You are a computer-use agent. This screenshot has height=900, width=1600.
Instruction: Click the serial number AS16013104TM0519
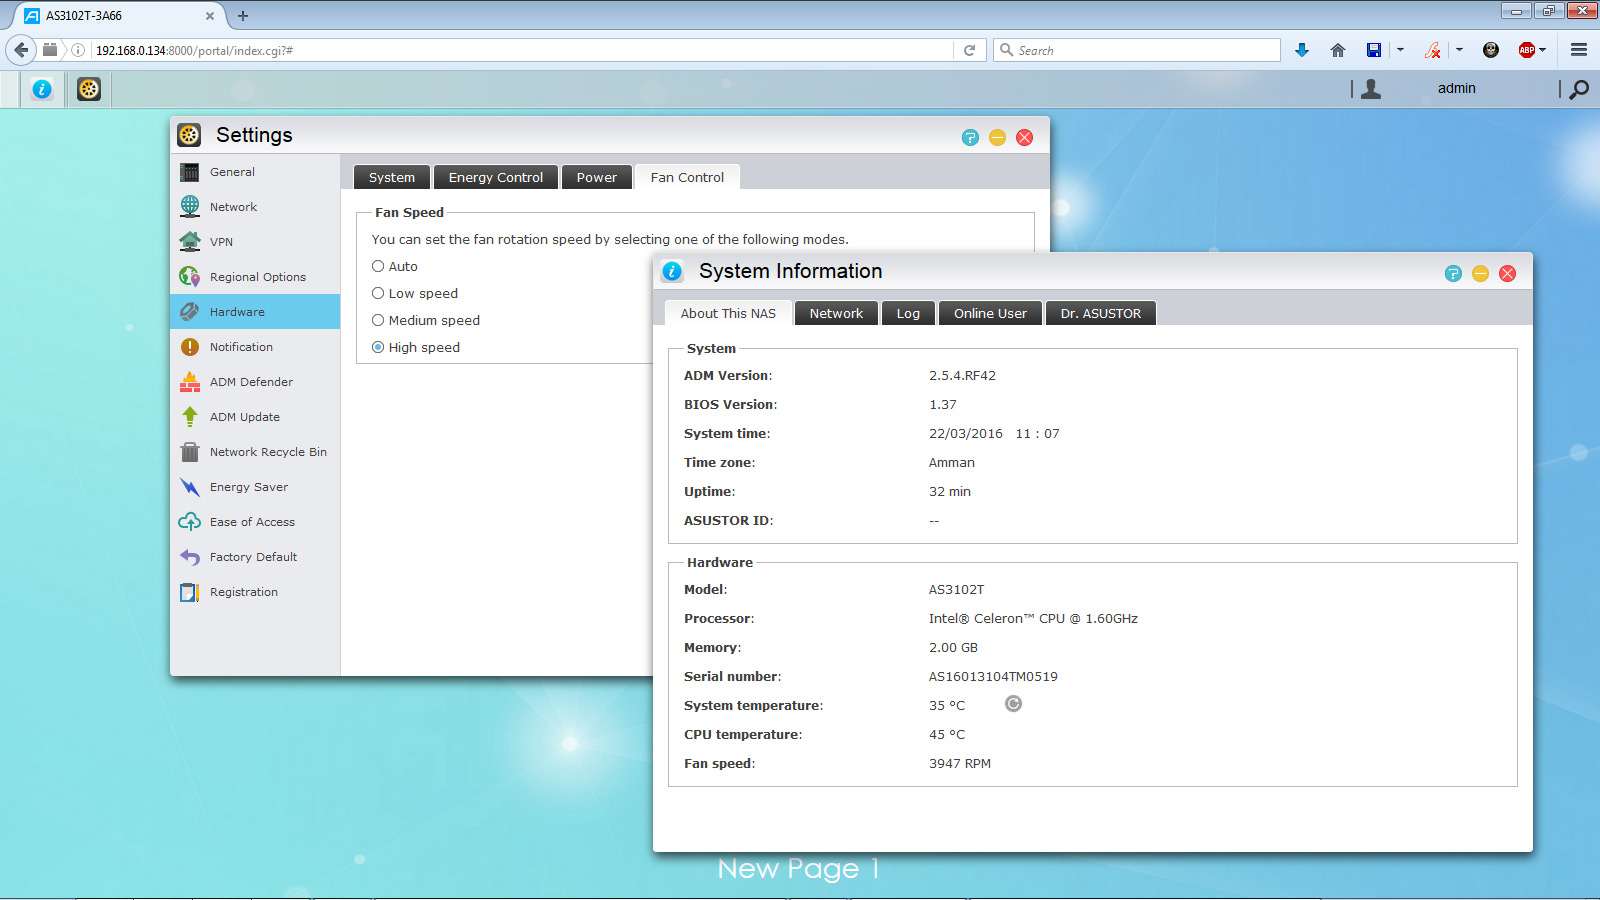(993, 677)
